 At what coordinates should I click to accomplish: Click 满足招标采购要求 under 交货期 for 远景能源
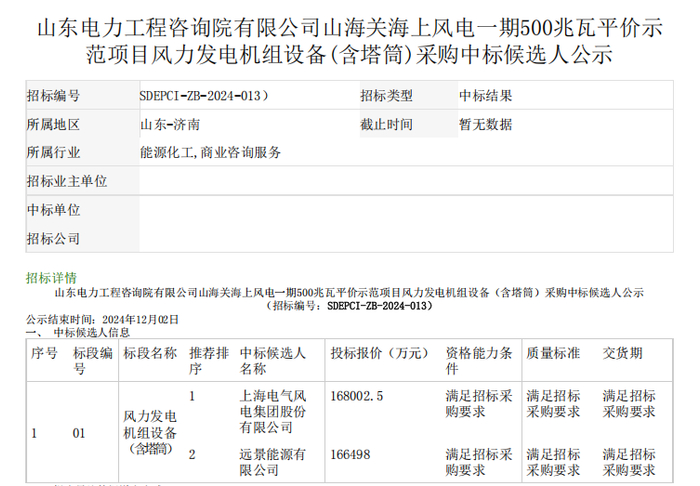[x=629, y=462]
